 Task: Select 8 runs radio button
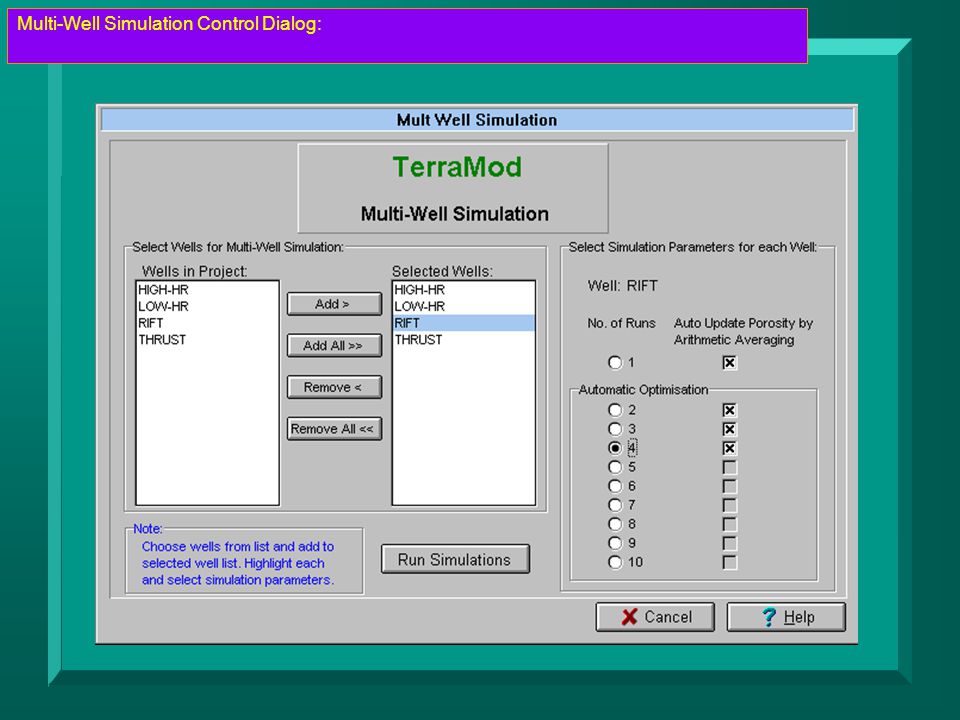coord(615,523)
